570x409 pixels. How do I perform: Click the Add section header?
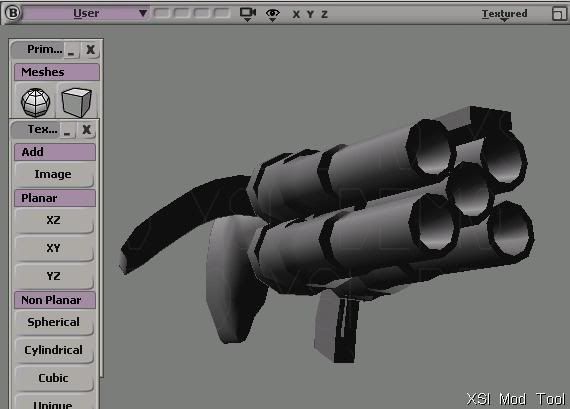pos(55,152)
